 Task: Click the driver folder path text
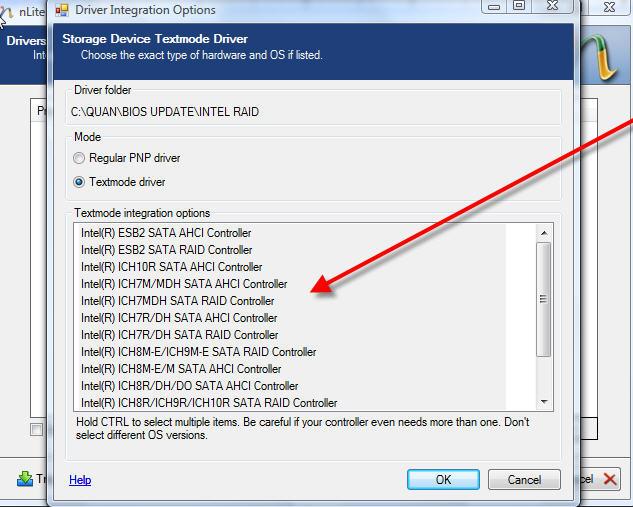click(x=165, y=112)
